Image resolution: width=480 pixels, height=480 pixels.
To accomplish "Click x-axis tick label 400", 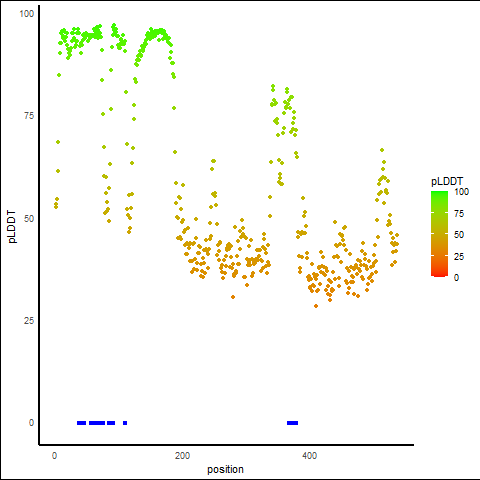I will point(309,455).
